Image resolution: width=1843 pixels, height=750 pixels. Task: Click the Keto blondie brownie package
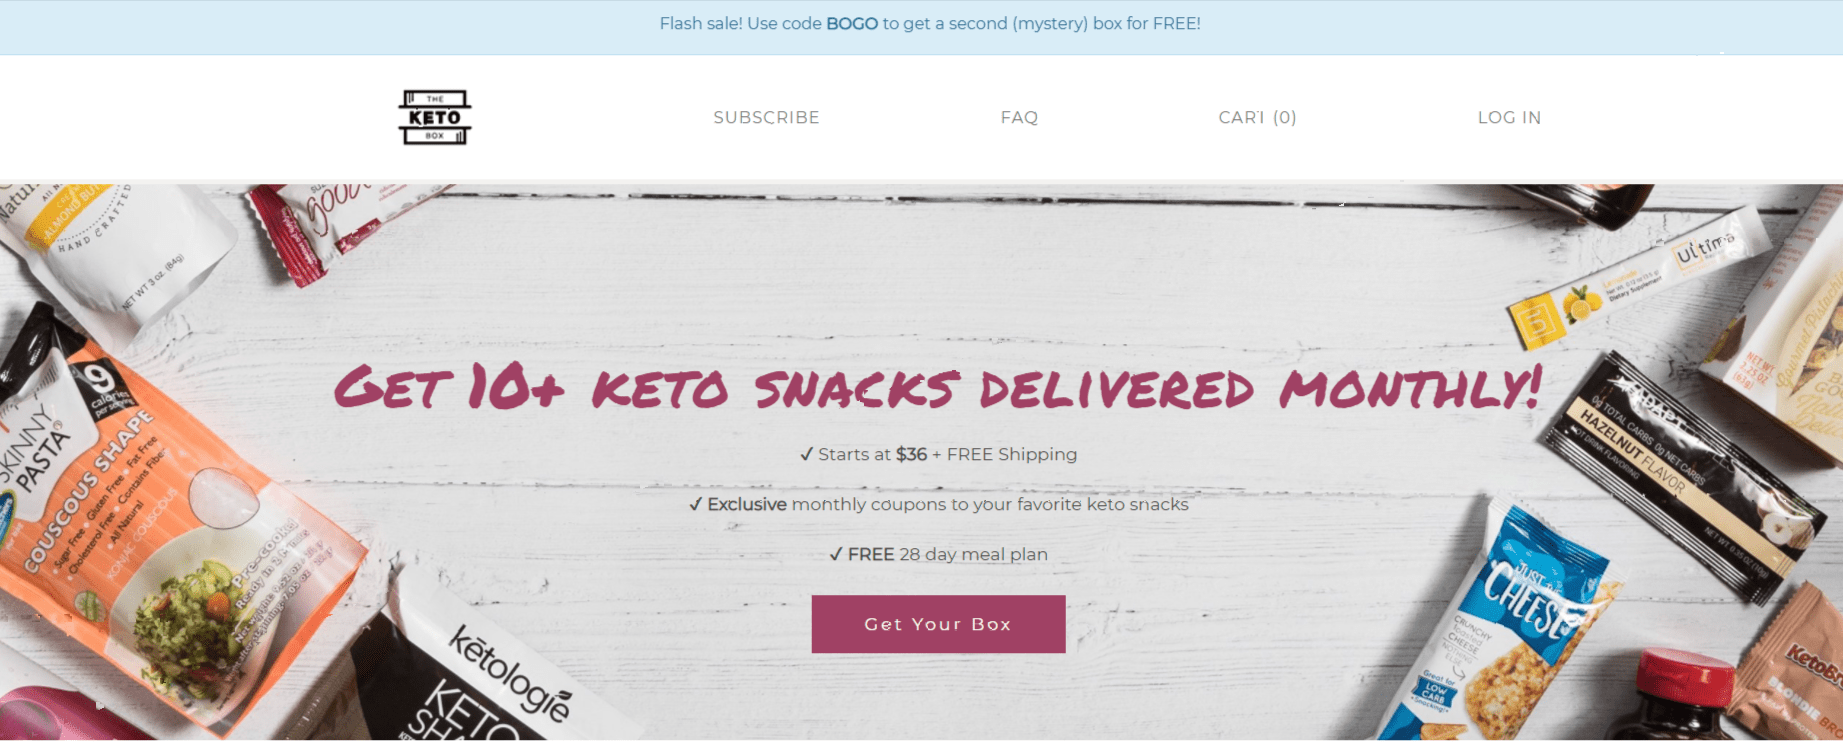click(1795, 670)
